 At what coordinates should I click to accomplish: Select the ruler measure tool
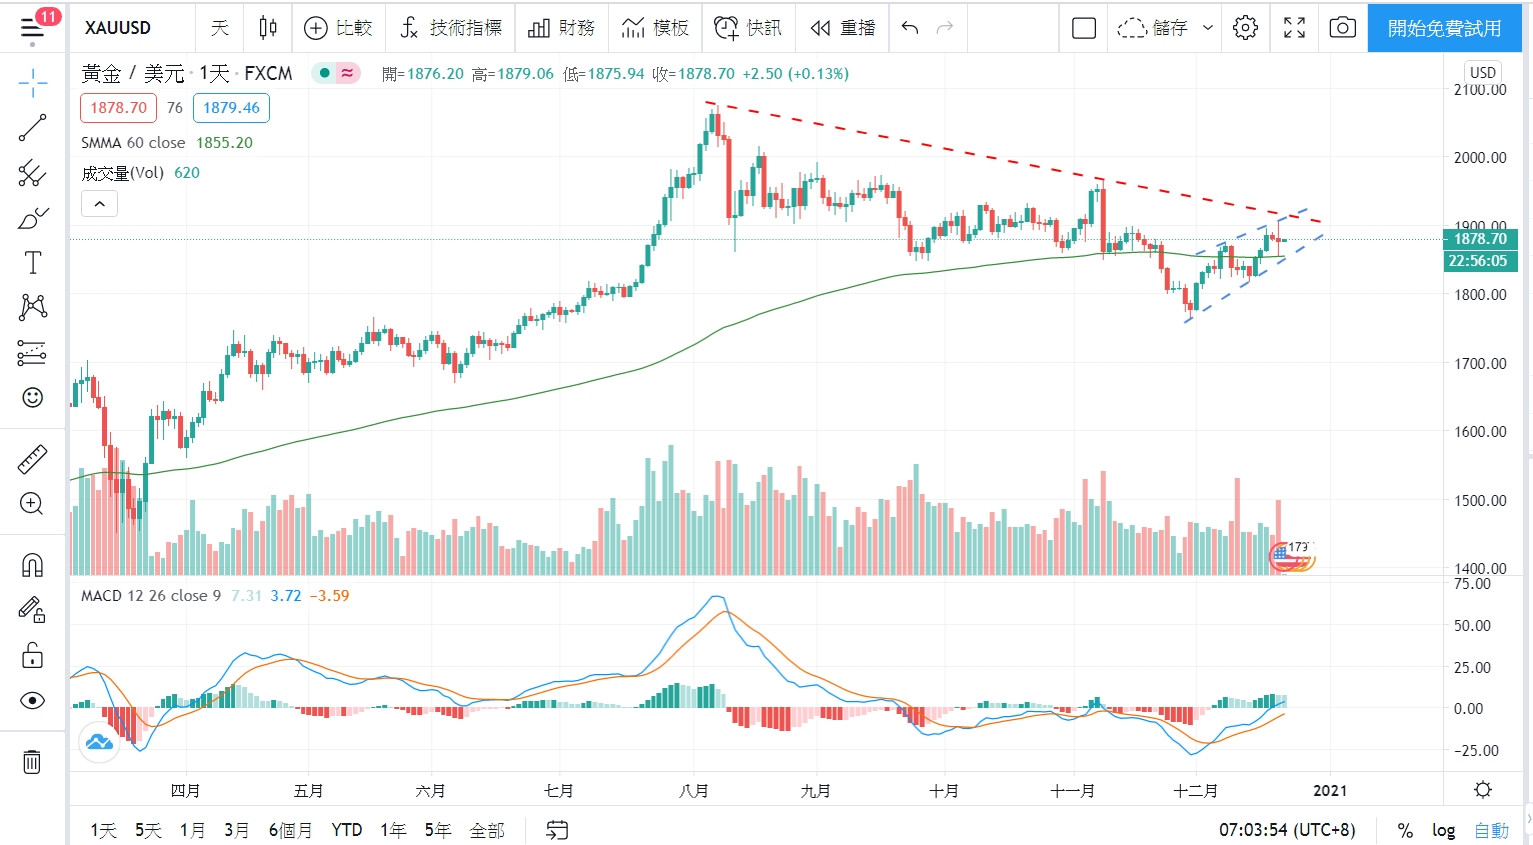[32, 459]
